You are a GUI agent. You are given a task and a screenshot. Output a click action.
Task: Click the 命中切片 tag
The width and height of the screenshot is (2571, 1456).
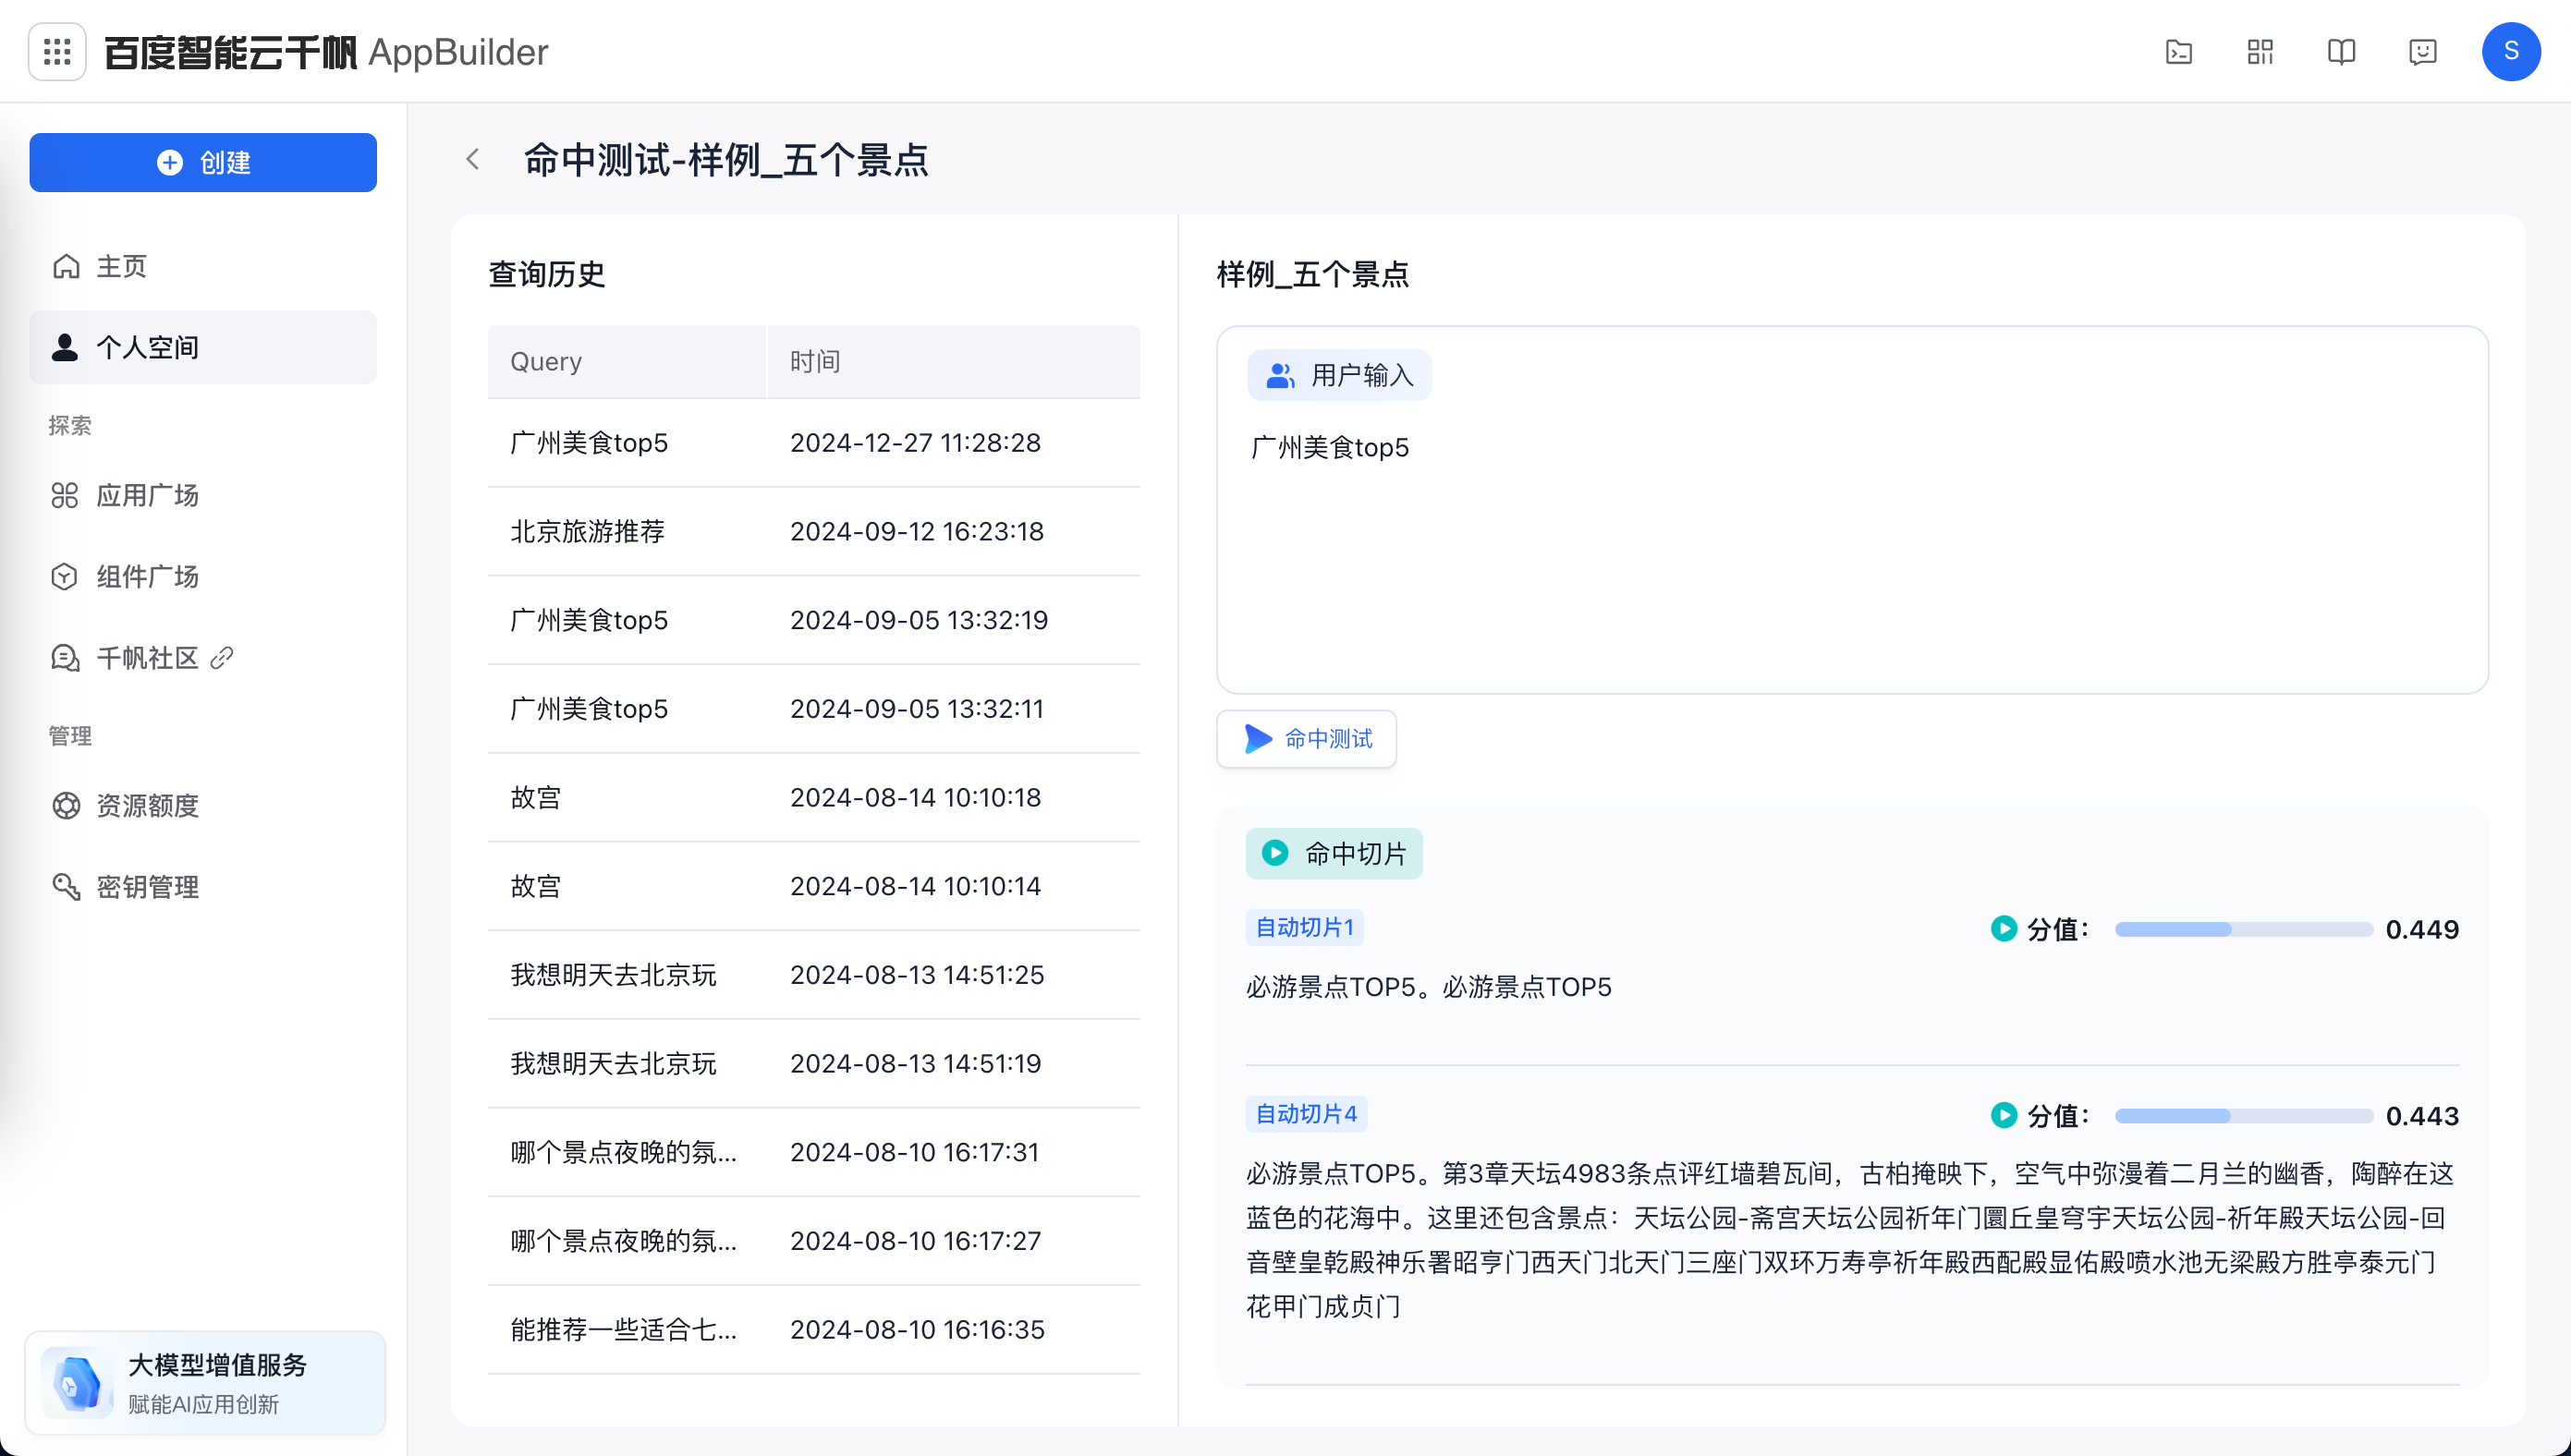pos(1334,854)
